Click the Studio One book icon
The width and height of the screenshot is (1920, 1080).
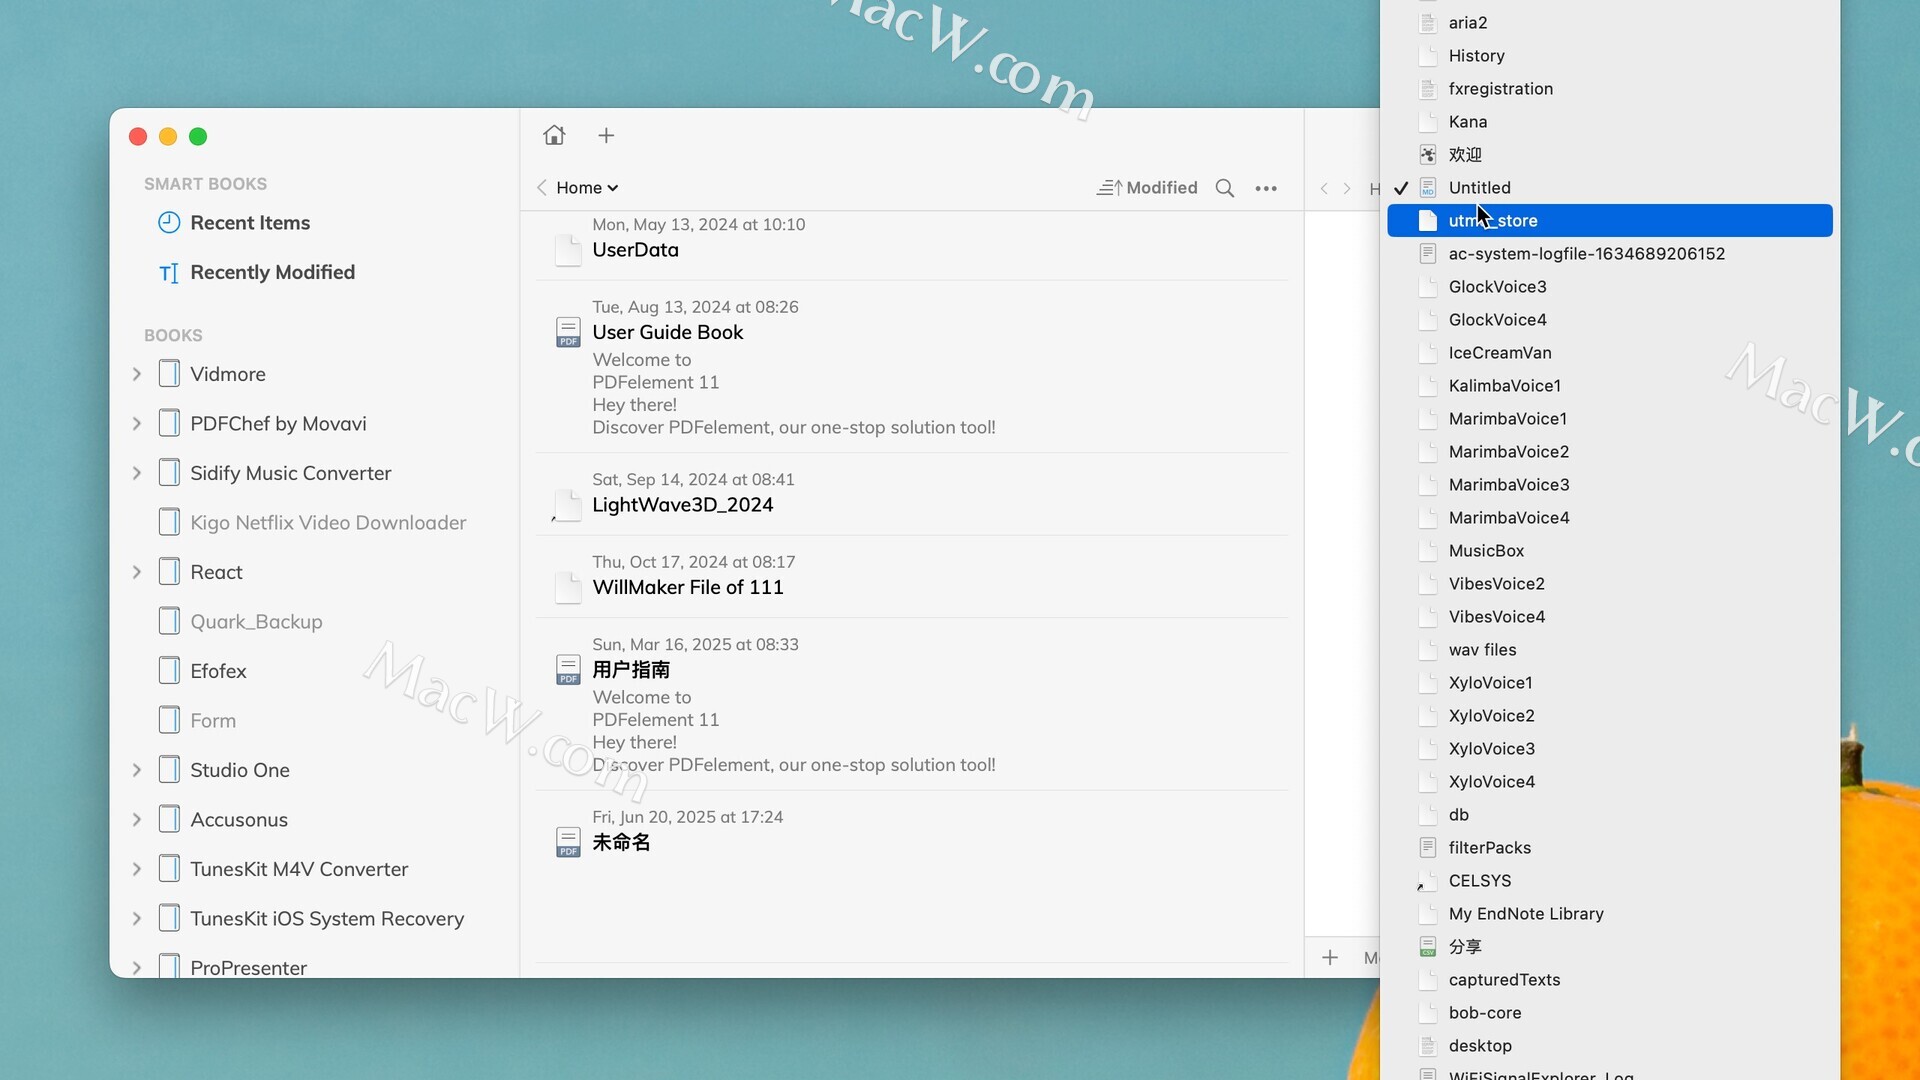tap(169, 770)
